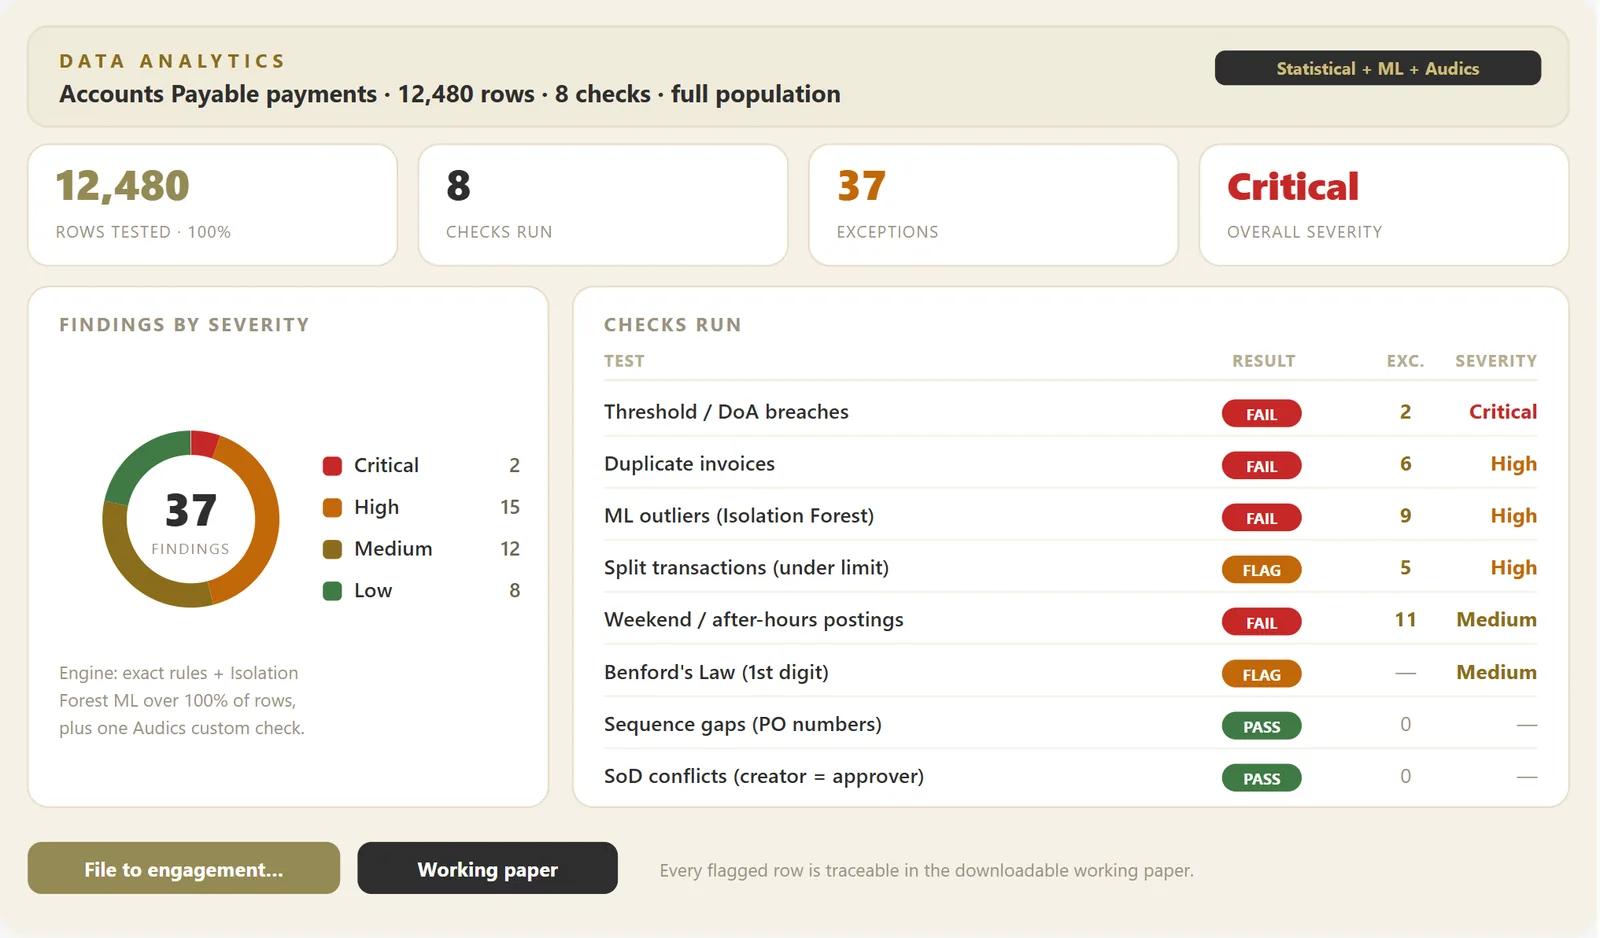The height and width of the screenshot is (938, 1600).
Task: Click Critical severity in Threshold breaches row
Action: [x=1503, y=412]
